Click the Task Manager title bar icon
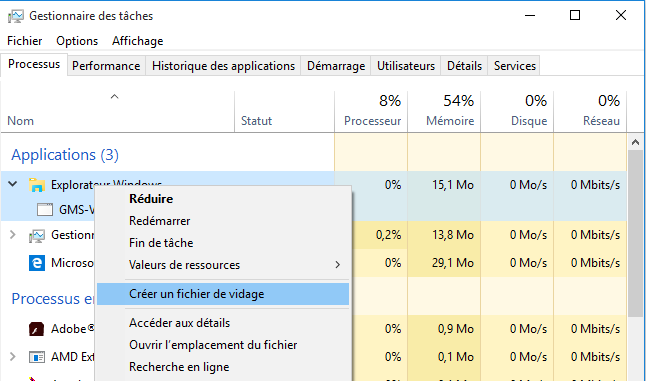The height and width of the screenshot is (381, 646). click(x=16, y=16)
